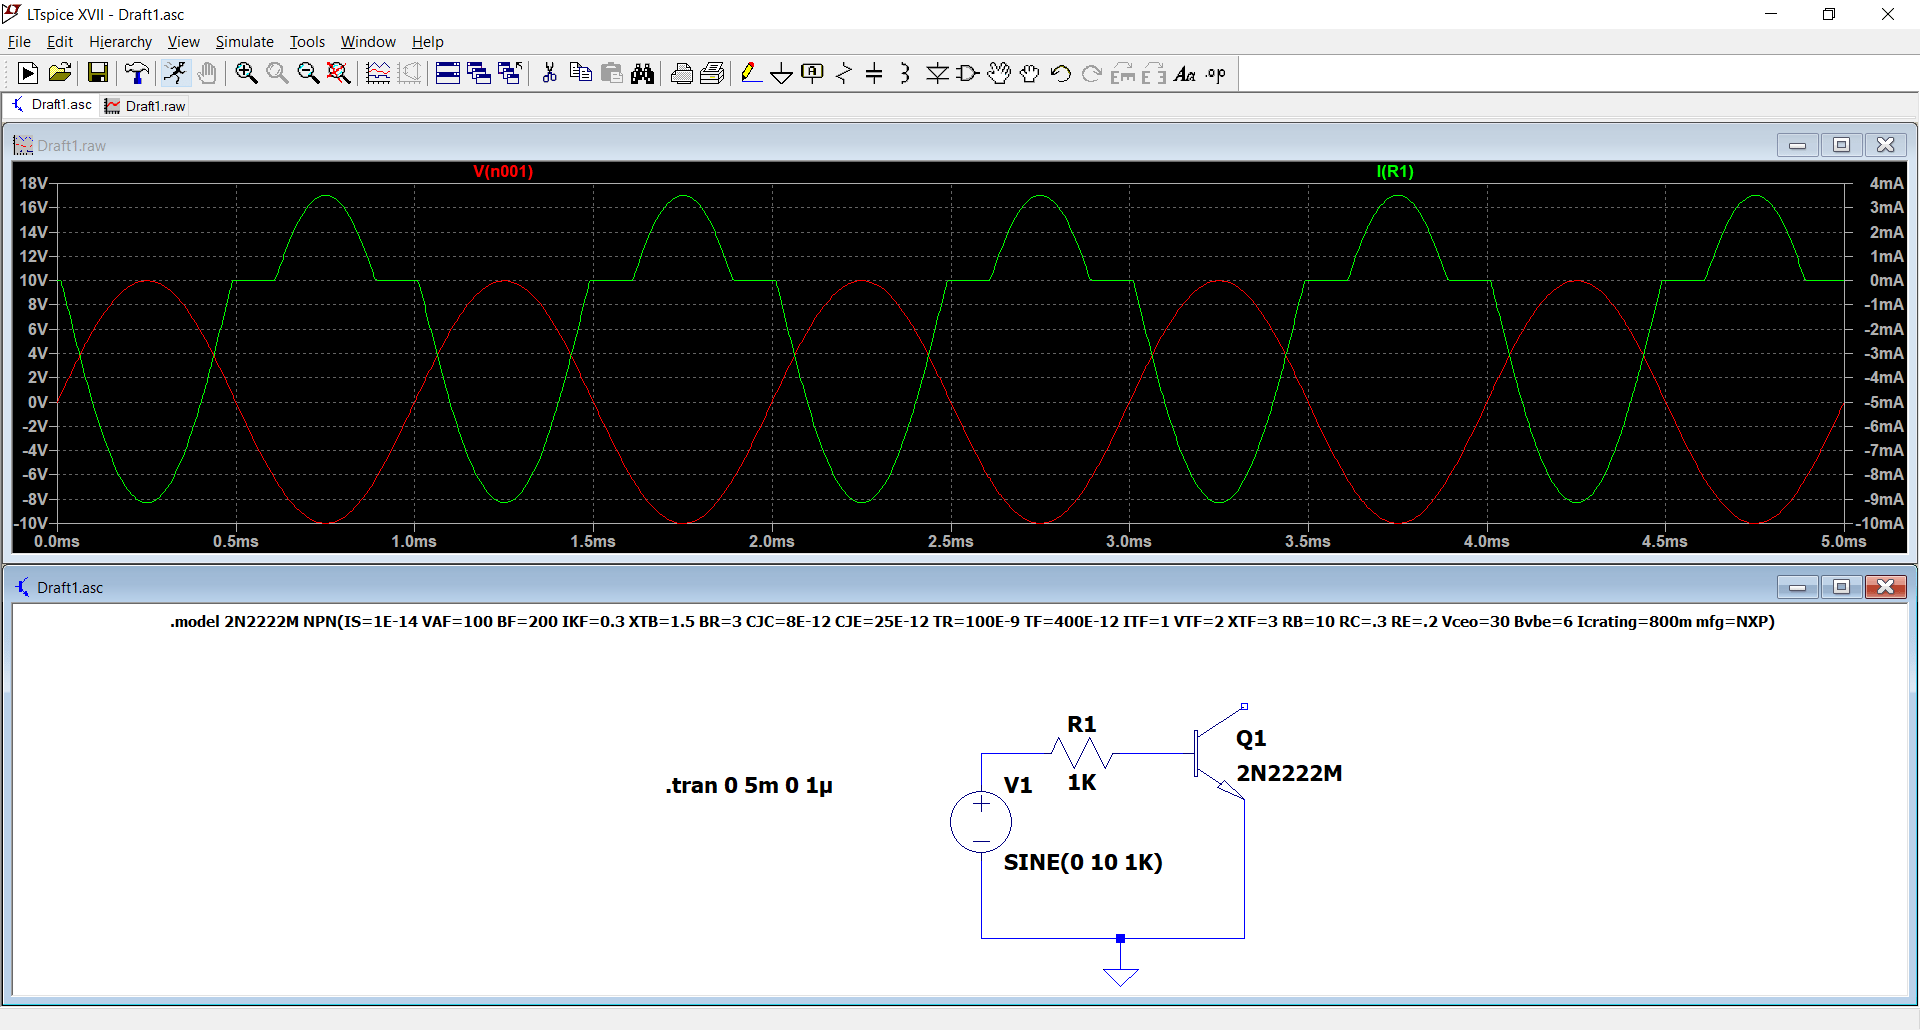Image resolution: width=1920 pixels, height=1030 pixels.
Task: Click the Close All Windows icon
Action: click(x=510, y=73)
